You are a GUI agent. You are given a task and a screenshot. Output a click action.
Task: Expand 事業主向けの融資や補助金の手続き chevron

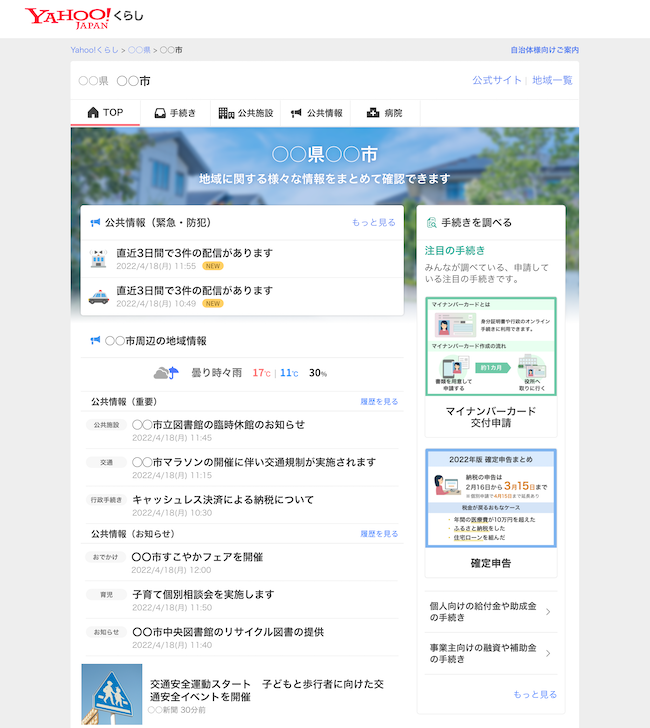pyautogui.click(x=548, y=653)
